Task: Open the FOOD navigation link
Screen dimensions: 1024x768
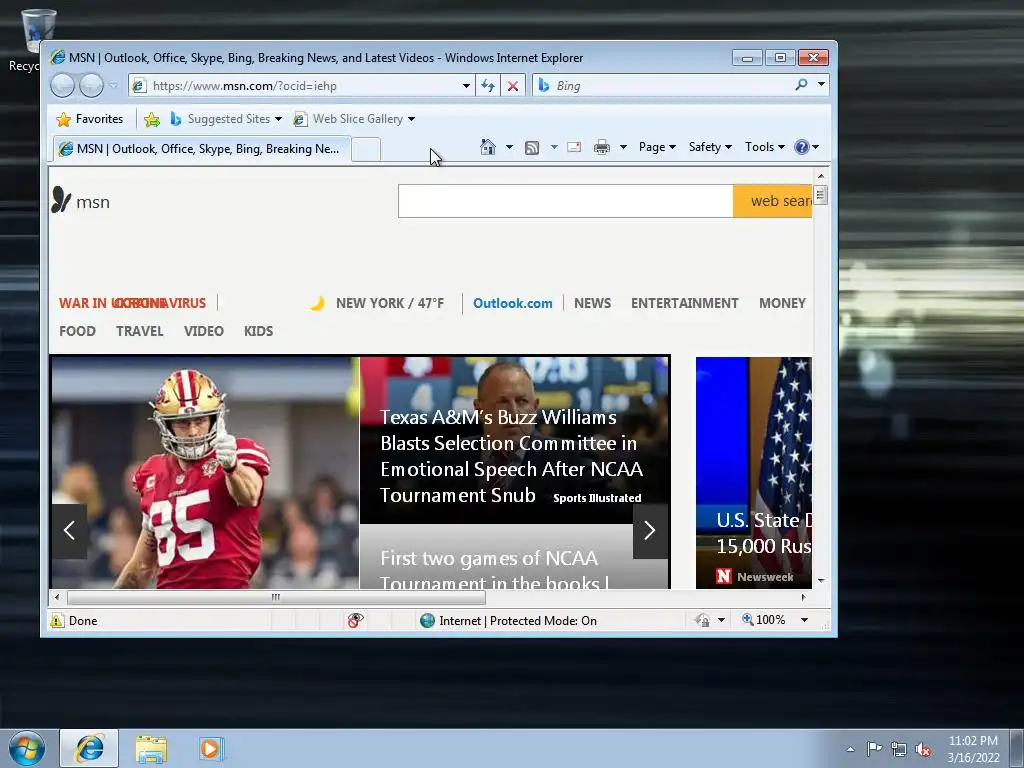Action: tap(77, 331)
